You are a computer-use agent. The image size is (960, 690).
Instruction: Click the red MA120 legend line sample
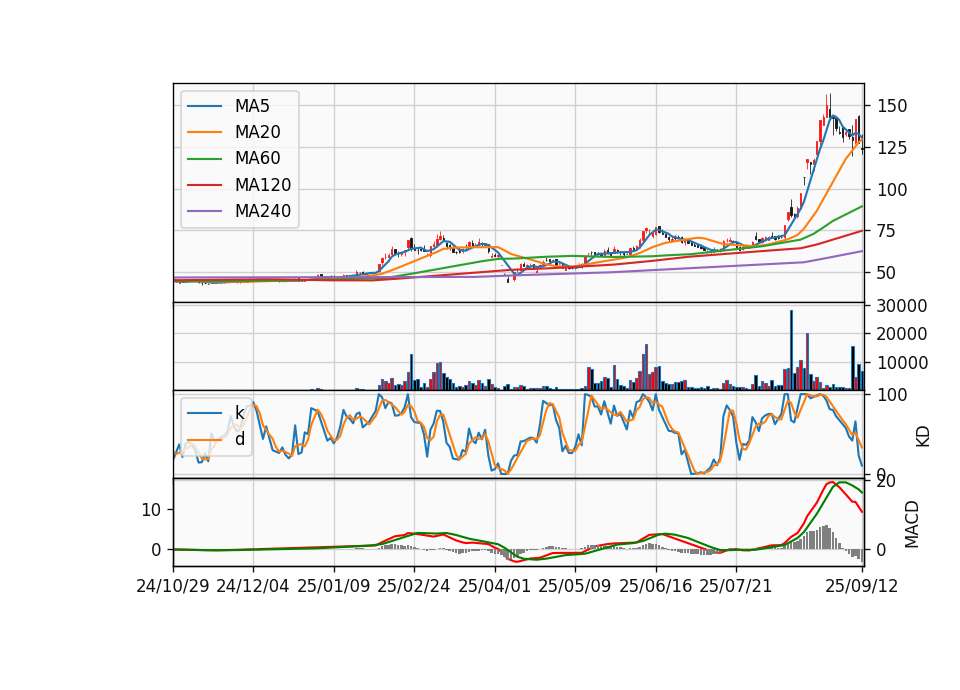[204, 185]
